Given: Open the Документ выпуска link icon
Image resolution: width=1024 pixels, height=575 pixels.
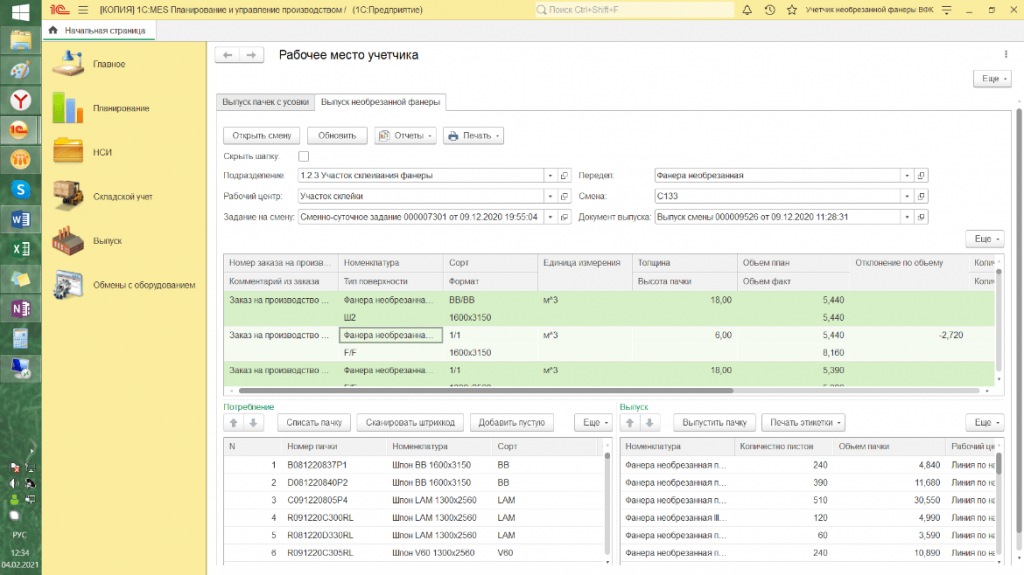Looking at the screenshot, I should click(x=921, y=217).
